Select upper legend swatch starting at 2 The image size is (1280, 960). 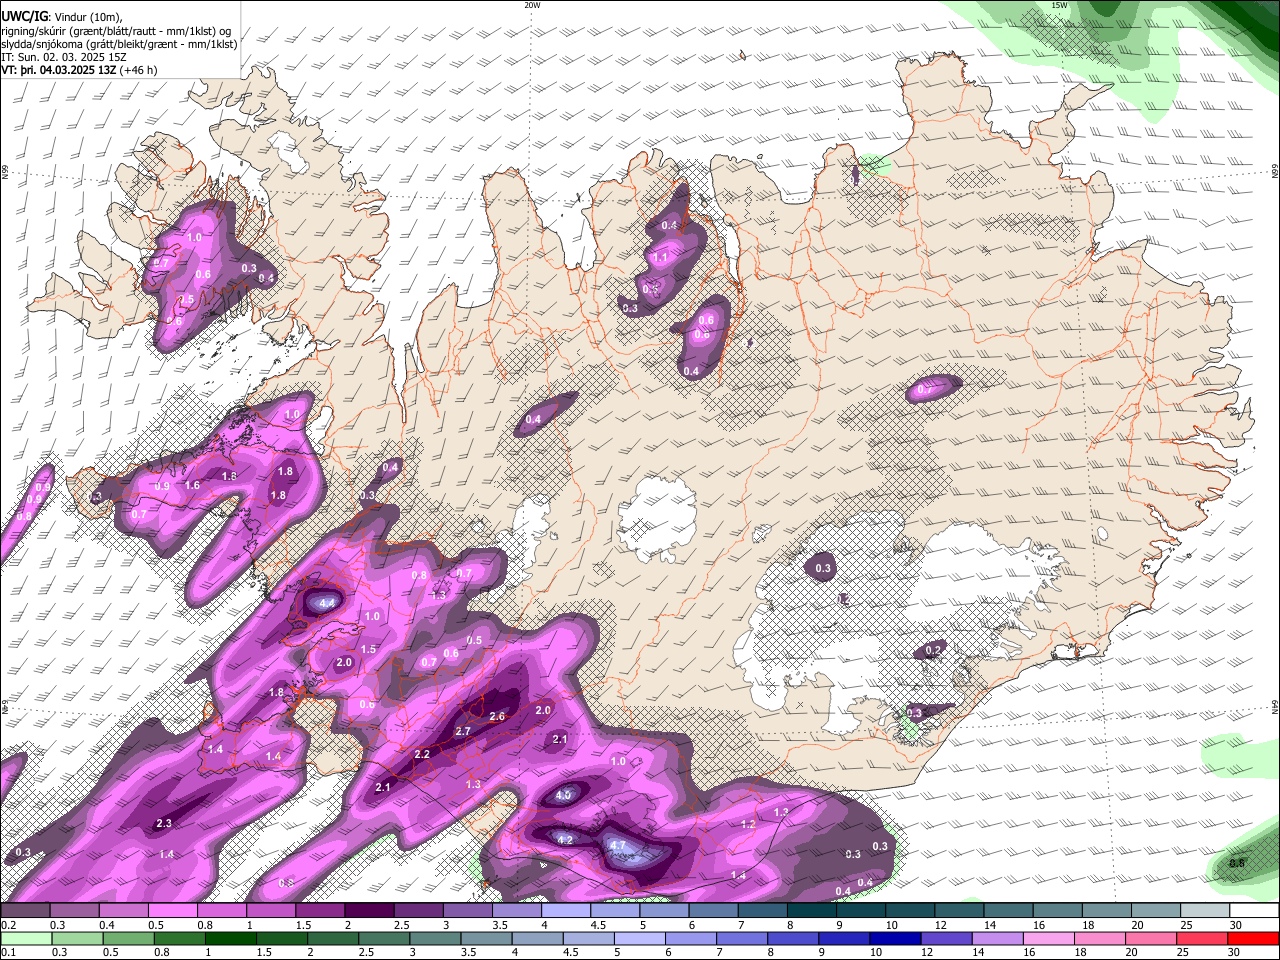tap(369, 911)
